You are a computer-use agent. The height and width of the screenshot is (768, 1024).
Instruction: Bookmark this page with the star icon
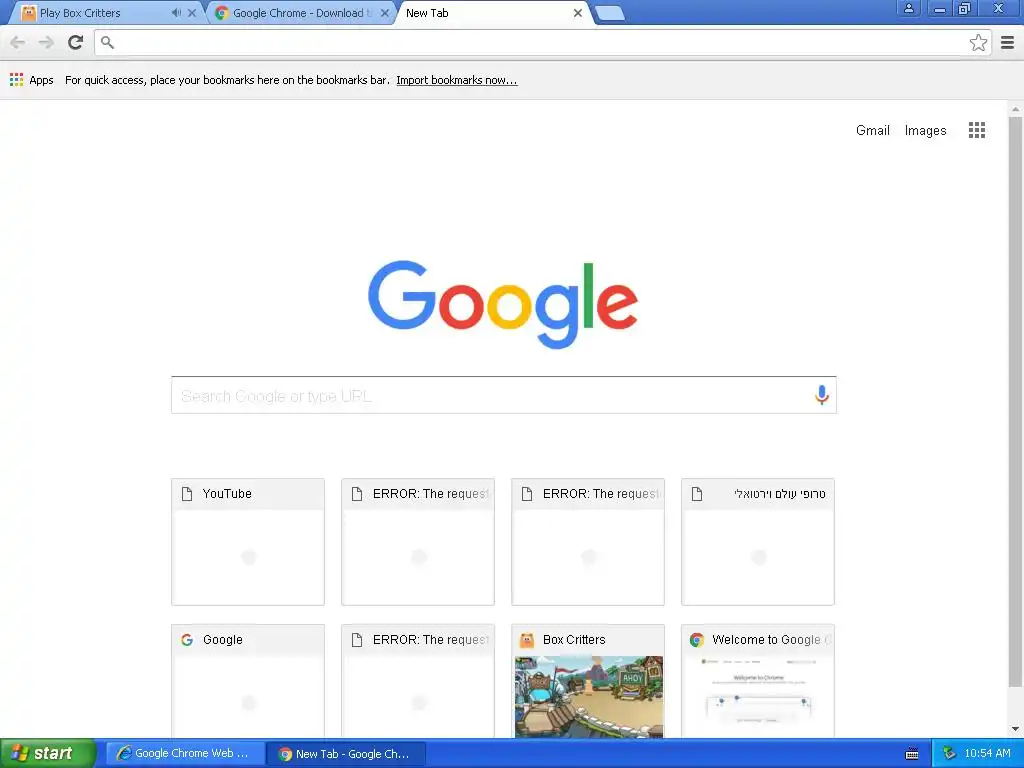pos(978,42)
